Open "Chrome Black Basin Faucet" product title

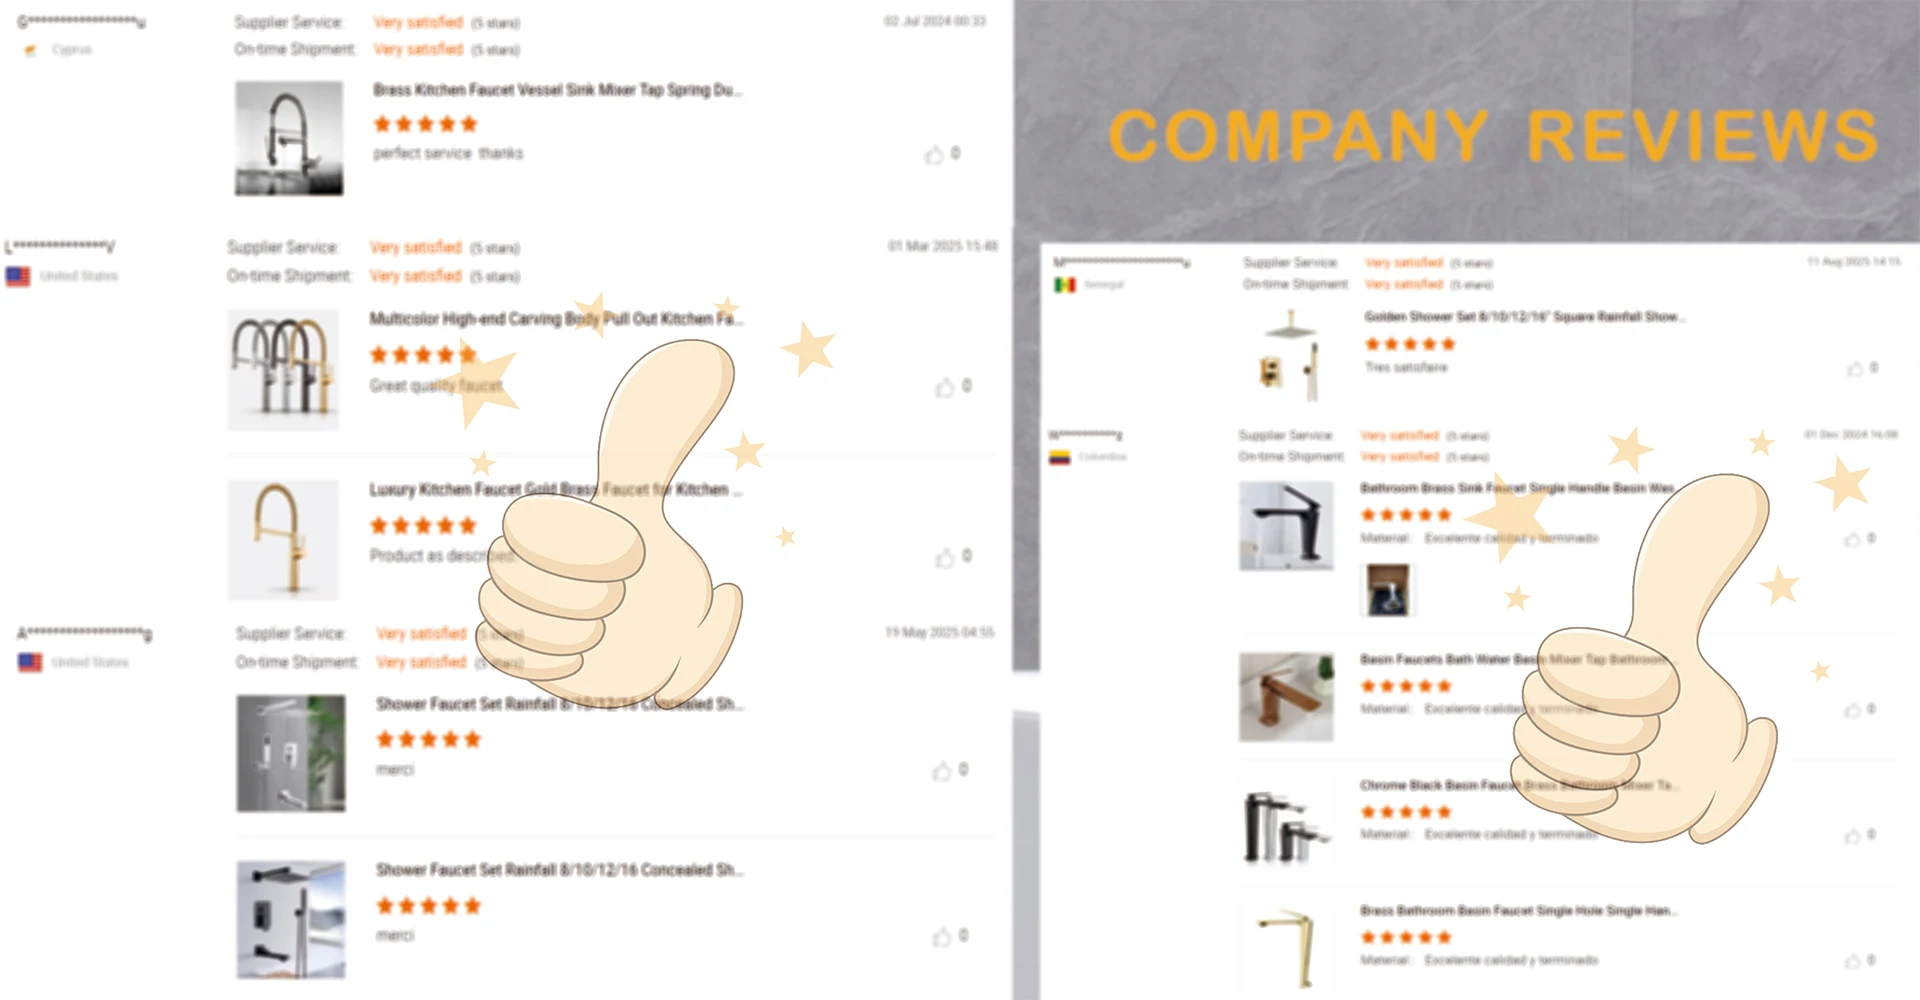pos(1519,785)
